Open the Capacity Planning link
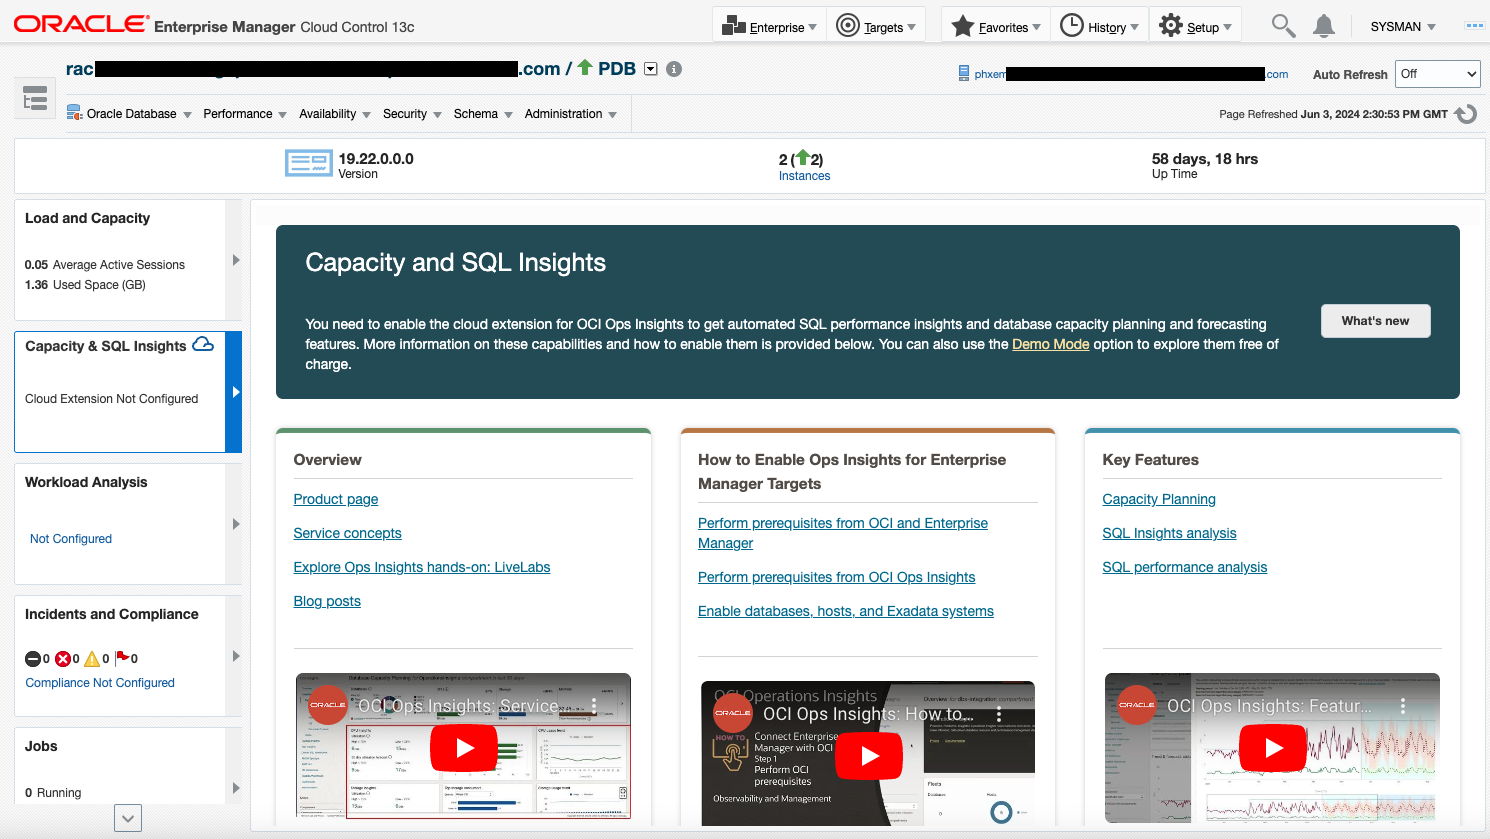This screenshot has width=1490, height=839. [x=1159, y=499]
